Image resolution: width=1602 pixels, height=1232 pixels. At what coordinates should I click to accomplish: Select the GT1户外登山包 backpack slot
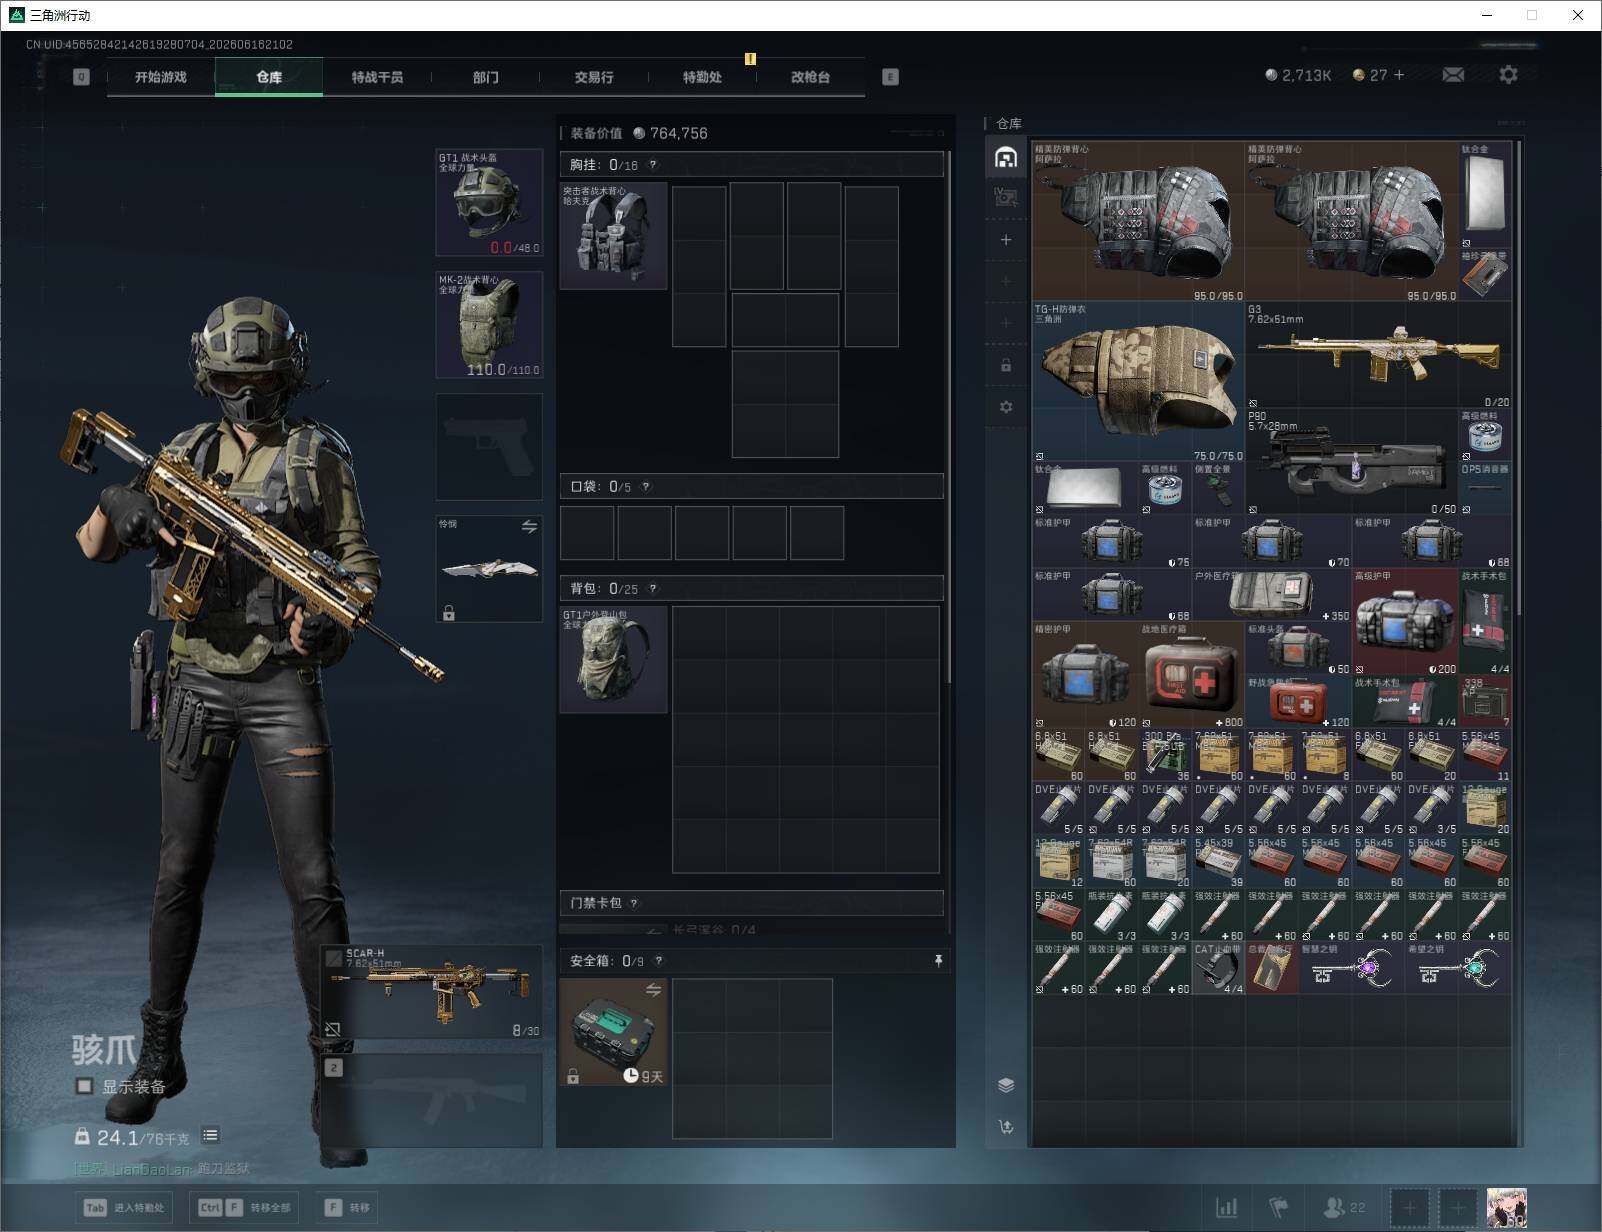pos(613,660)
